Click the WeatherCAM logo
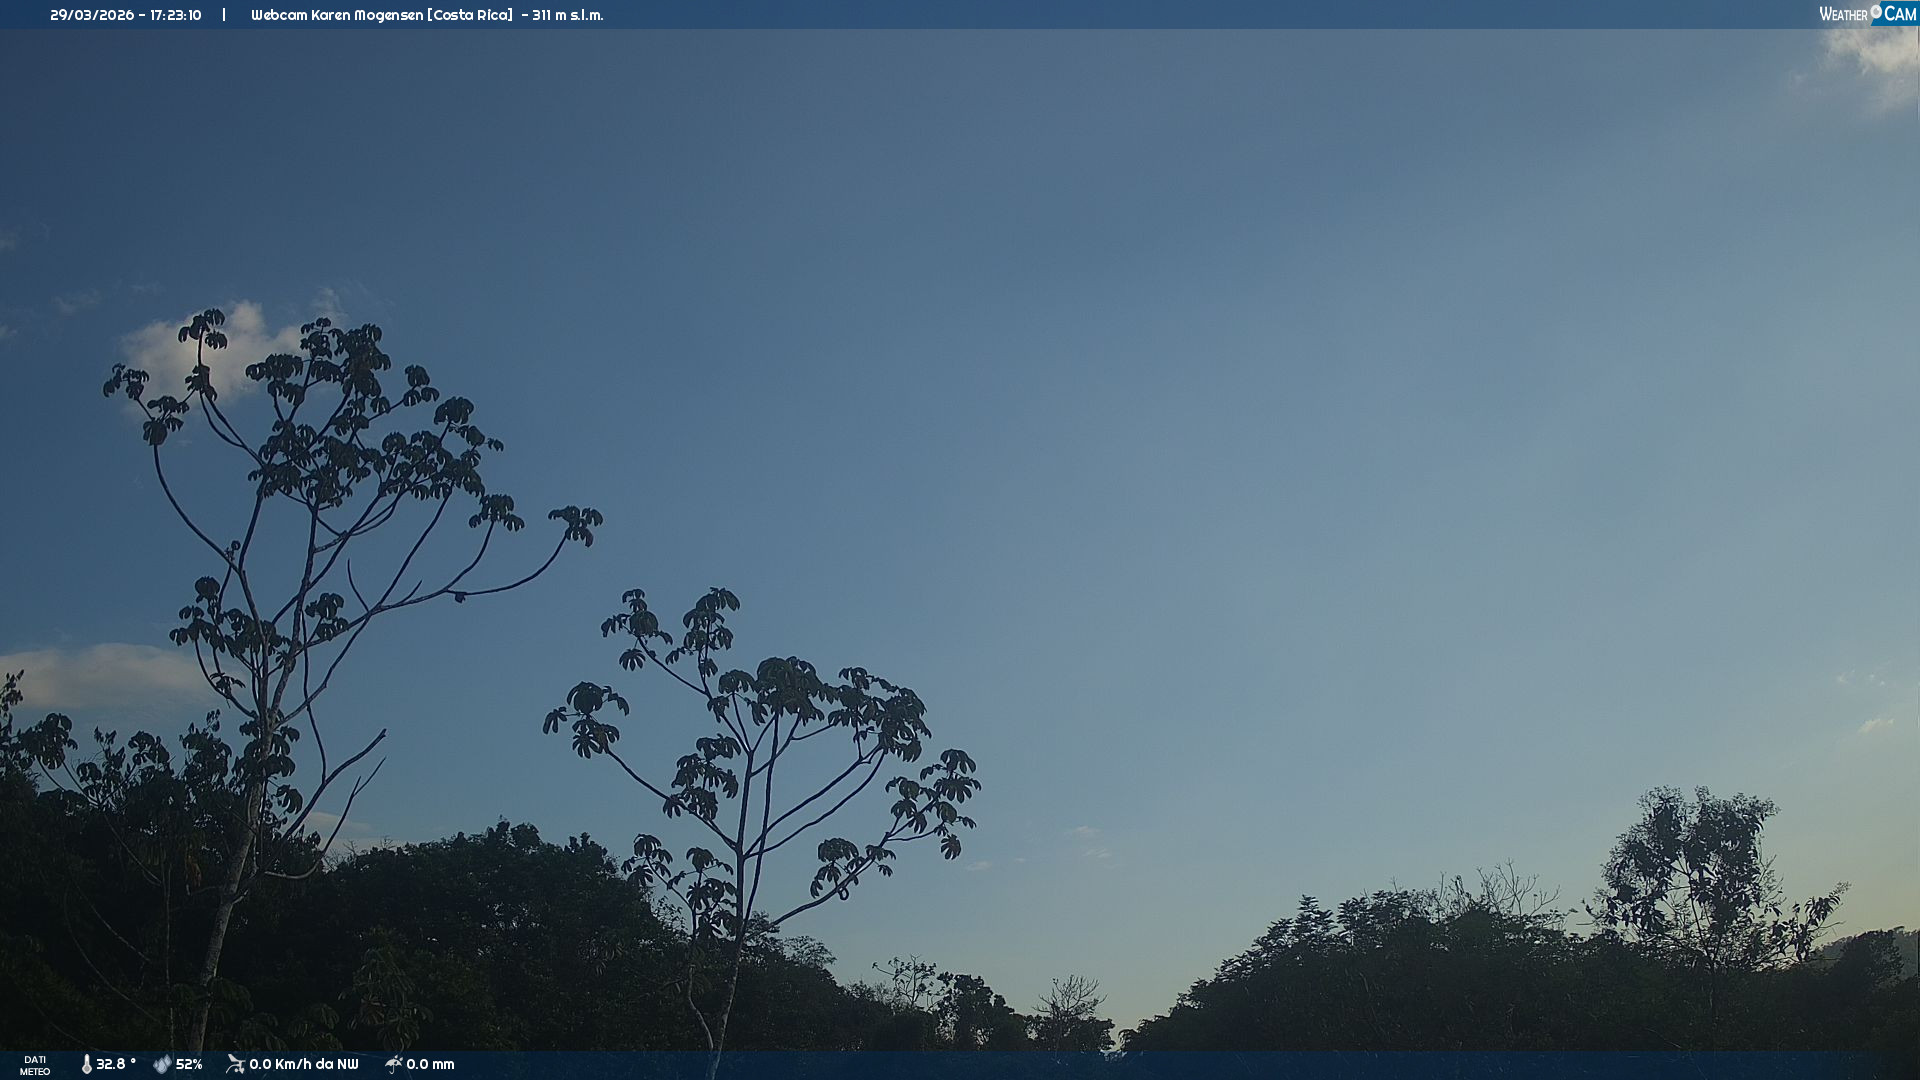The height and width of the screenshot is (1080, 1920). coord(1867,14)
